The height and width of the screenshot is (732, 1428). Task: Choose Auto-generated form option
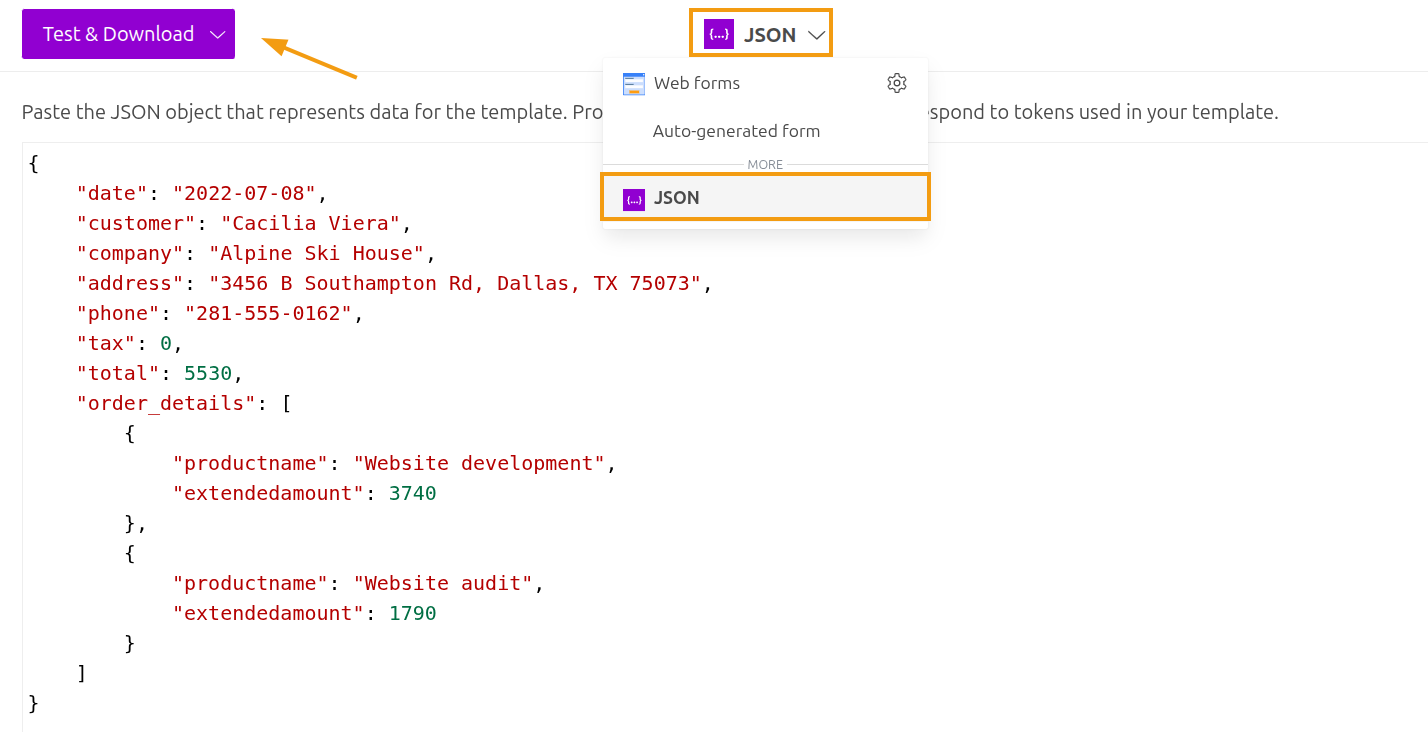point(736,131)
